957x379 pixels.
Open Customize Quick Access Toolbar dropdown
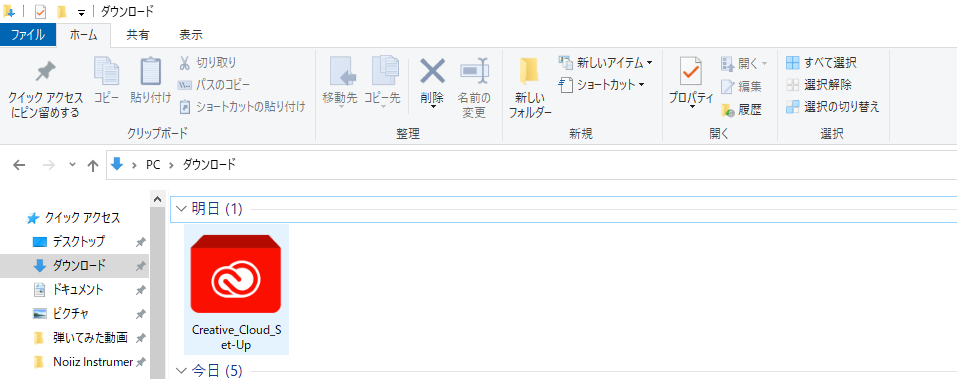[x=81, y=12]
